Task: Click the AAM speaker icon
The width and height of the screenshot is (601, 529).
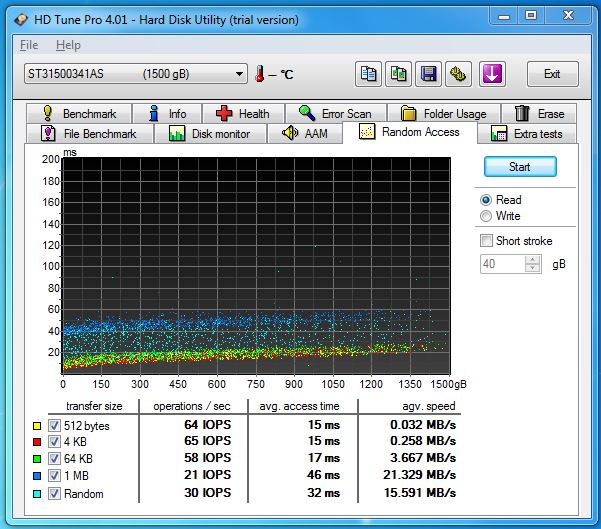Action: click(x=290, y=133)
